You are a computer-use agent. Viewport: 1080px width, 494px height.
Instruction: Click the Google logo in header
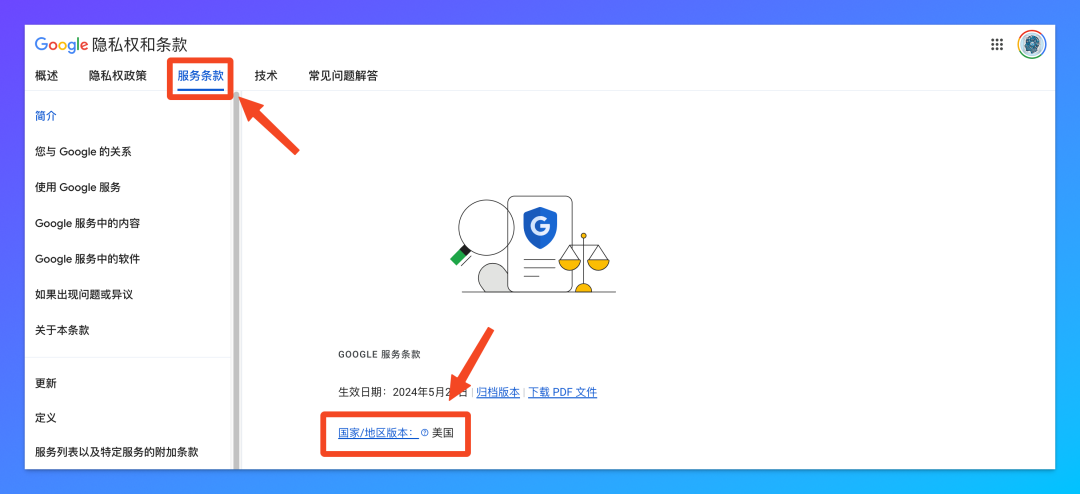pos(61,45)
